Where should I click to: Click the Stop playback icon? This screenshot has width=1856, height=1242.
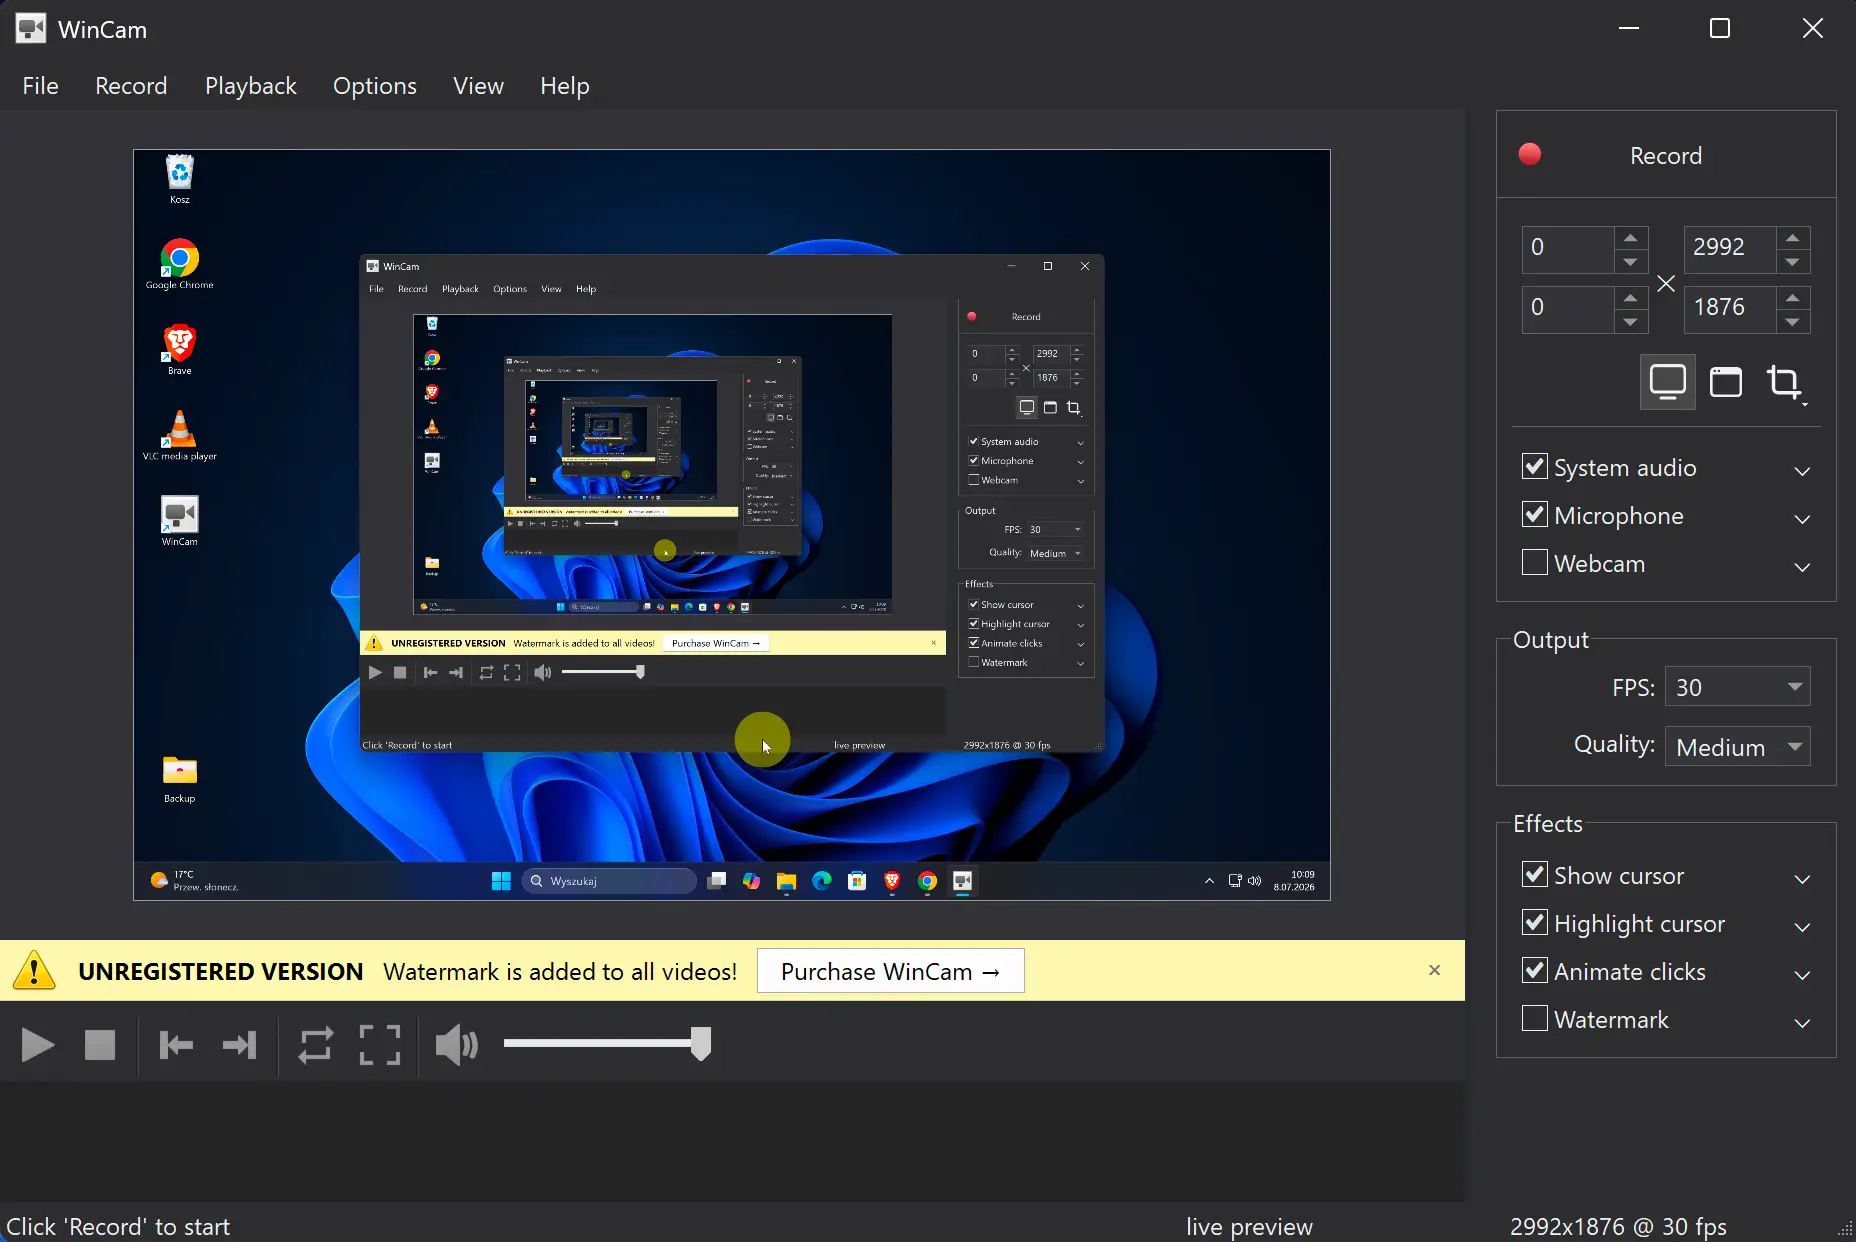(100, 1045)
